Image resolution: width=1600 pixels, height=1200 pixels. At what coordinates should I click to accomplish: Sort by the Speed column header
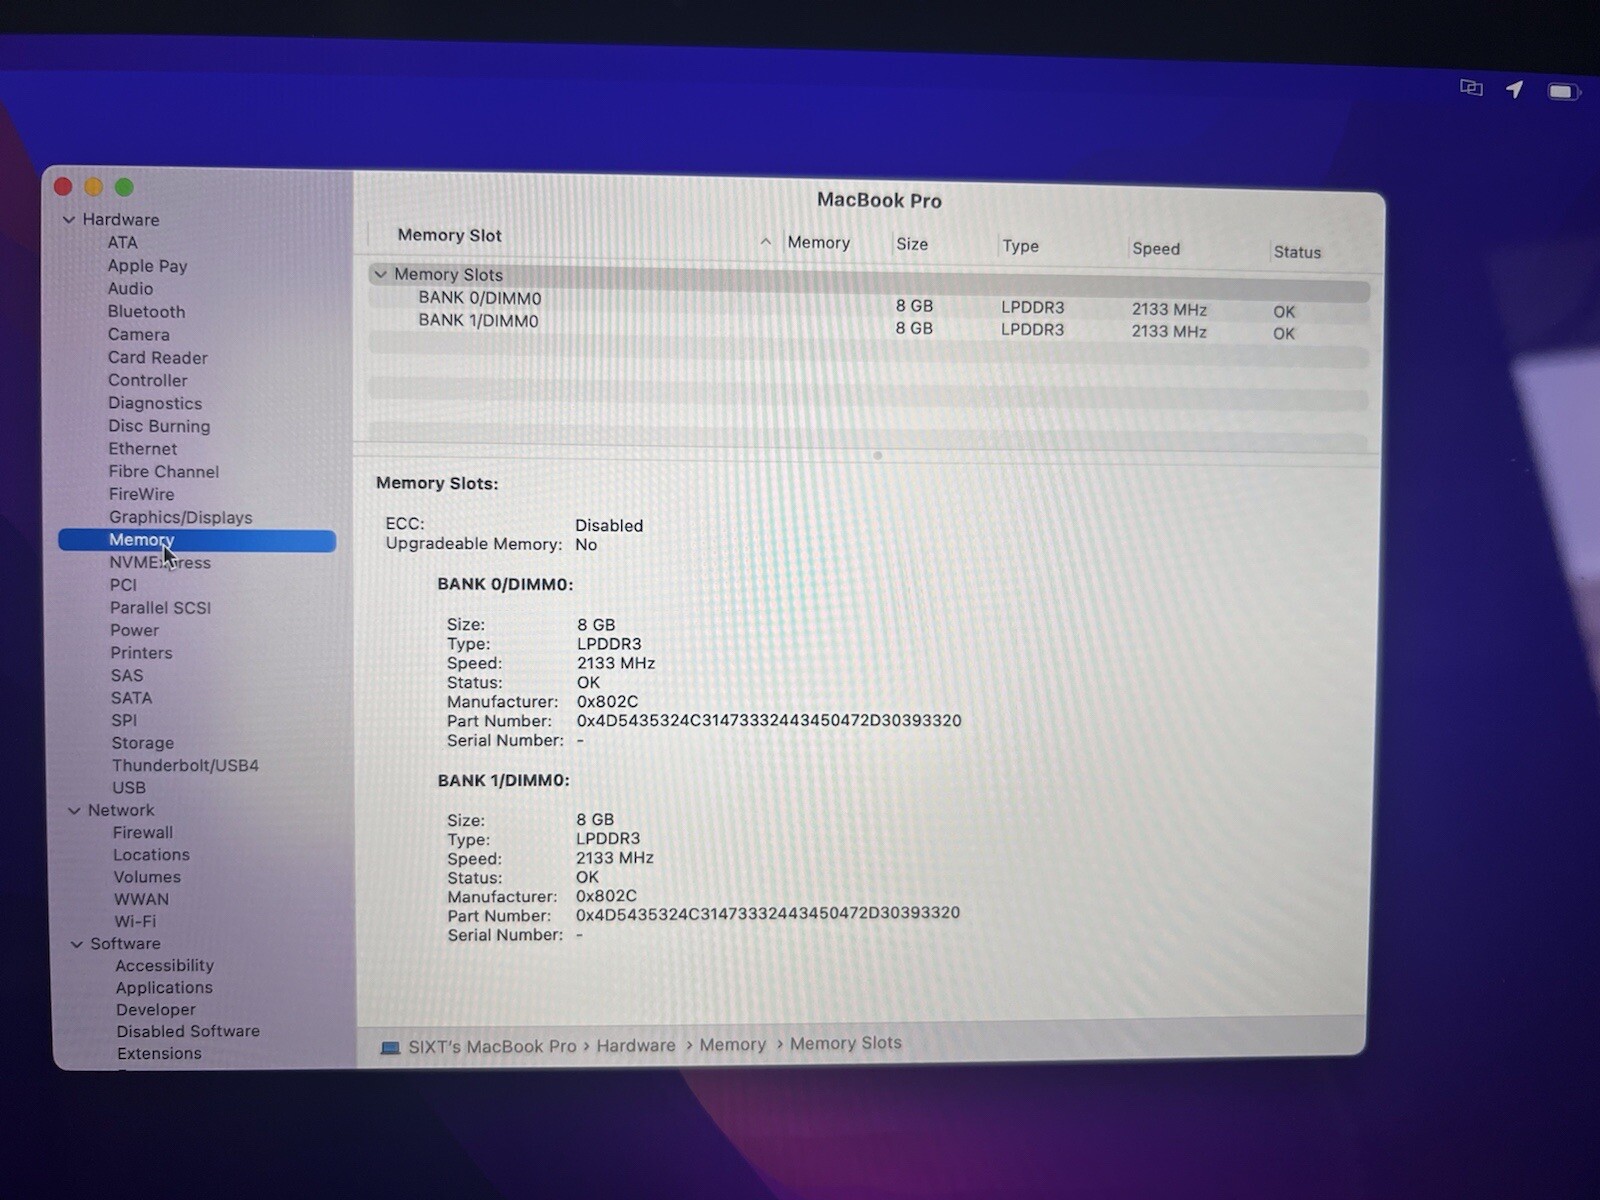(x=1156, y=249)
